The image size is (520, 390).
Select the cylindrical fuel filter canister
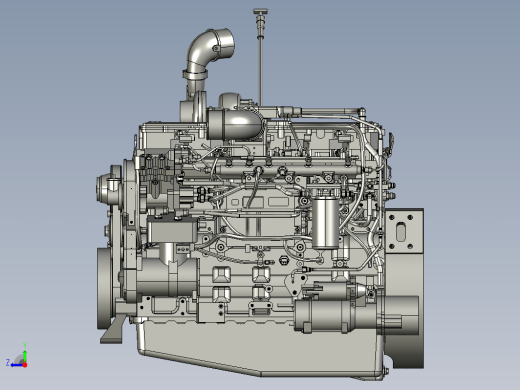(x=325, y=223)
